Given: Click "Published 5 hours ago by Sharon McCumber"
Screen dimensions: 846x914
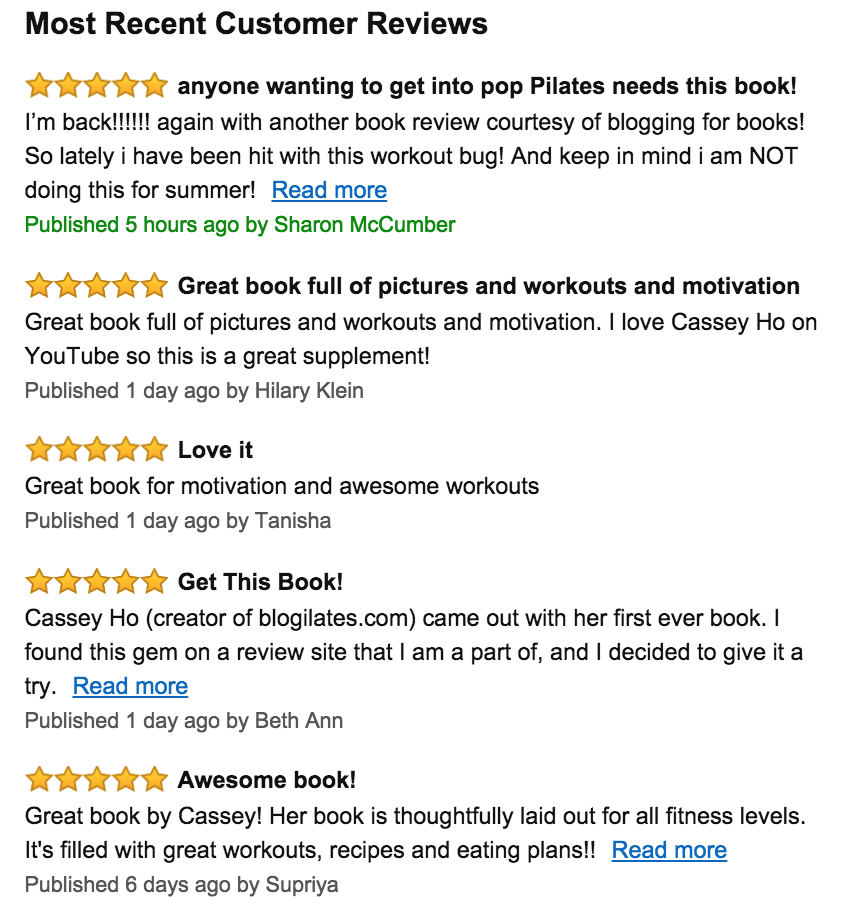Looking at the screenshot, I should [x=240, y=225].
